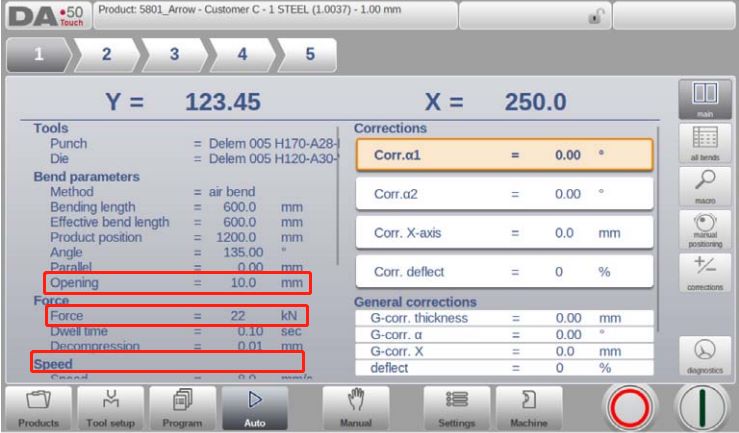Open the Settings menu
Image resolution: width=739 pixels, height=433 pixels.
(x=456, y=408)
